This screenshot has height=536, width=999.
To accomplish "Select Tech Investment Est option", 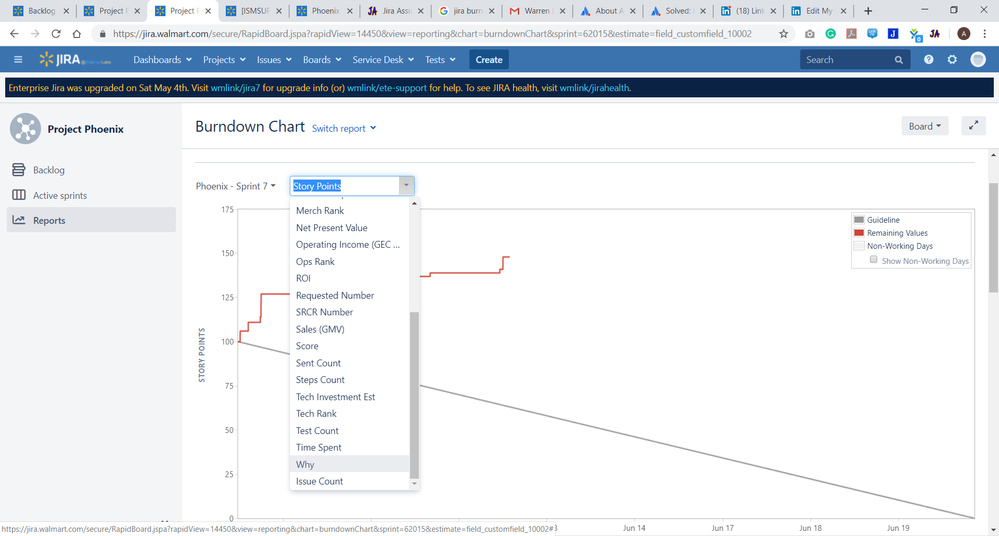I will tap(349, 396).
